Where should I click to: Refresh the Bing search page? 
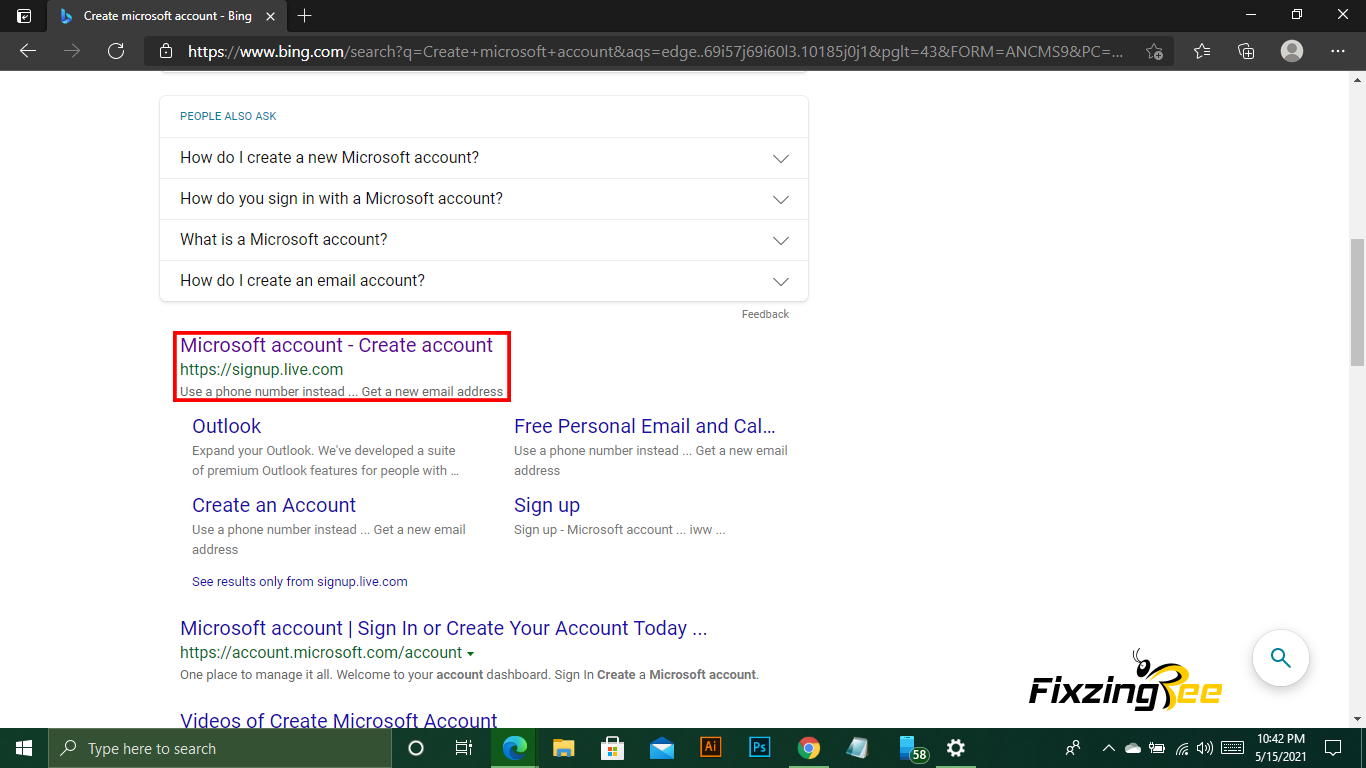(x=116, y=51)
